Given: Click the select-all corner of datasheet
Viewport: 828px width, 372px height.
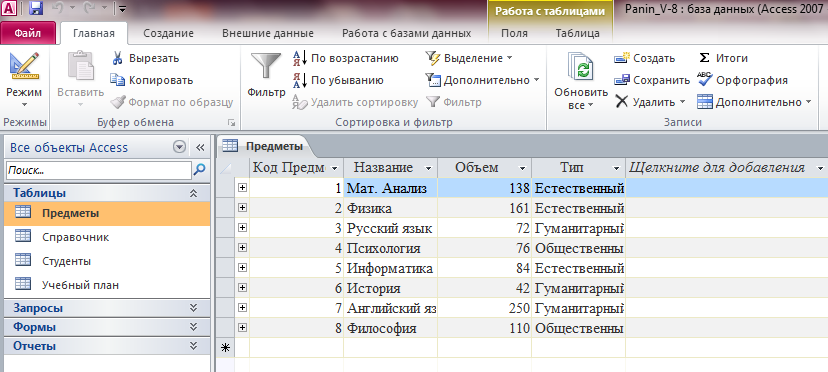Looking at the screenshot, I should [x=225, y=168].
